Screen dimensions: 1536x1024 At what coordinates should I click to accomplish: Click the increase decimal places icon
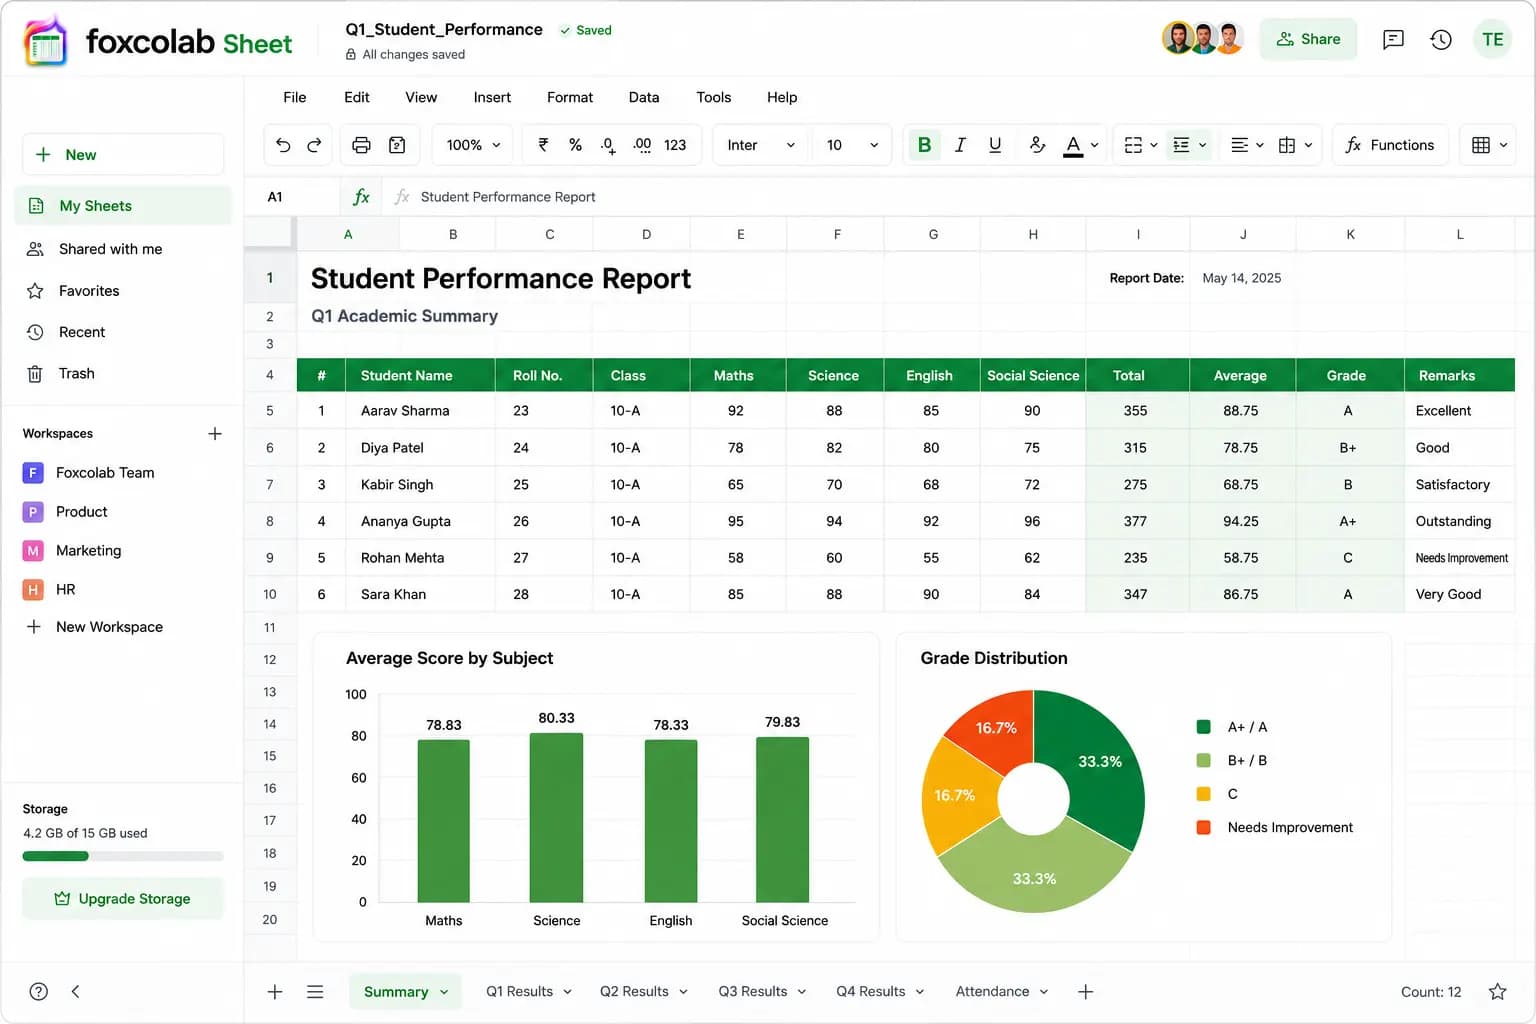642,145
